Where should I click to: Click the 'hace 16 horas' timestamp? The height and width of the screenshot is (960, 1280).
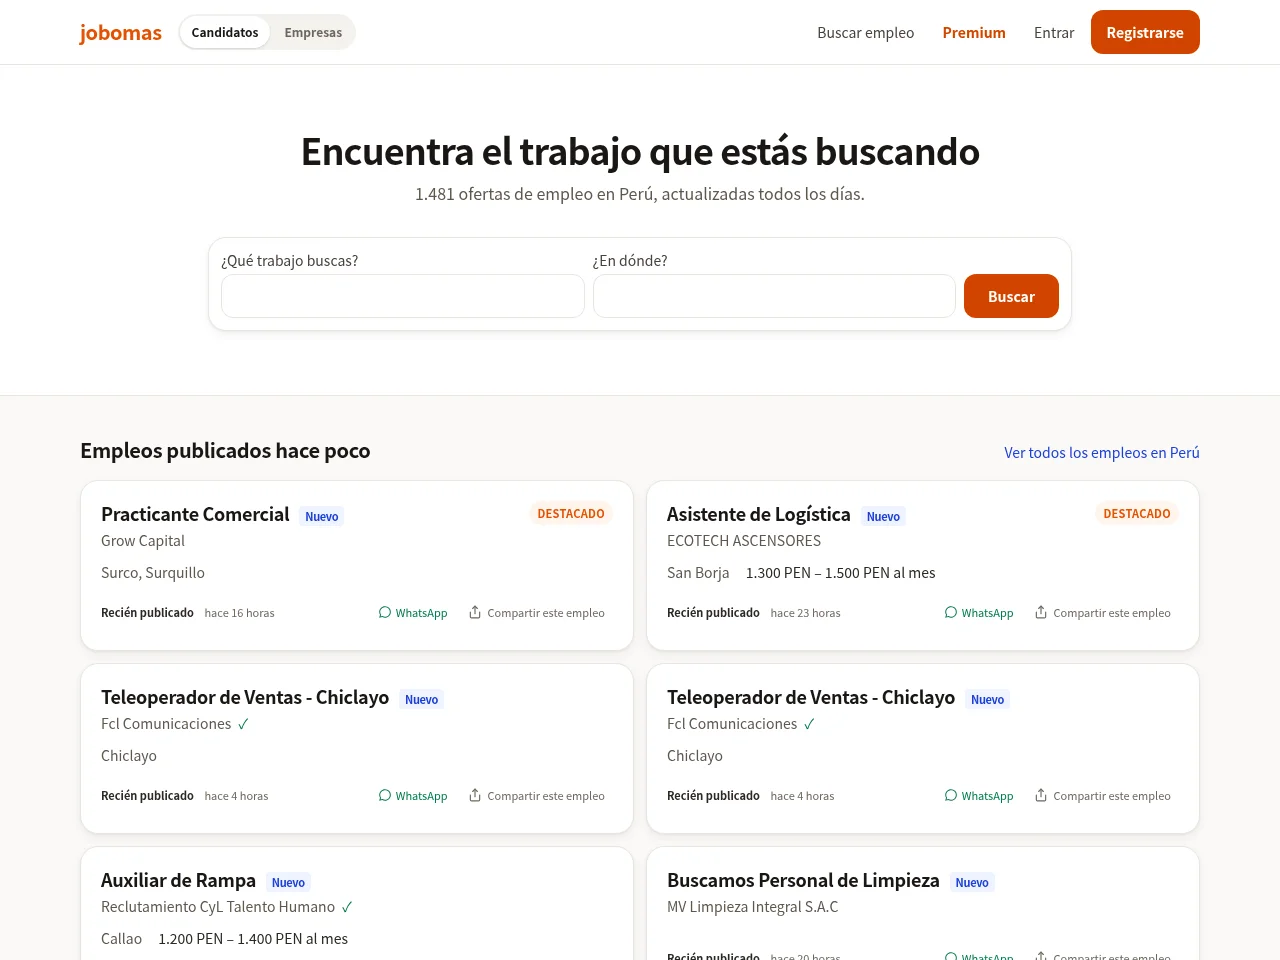pos(239,613)
